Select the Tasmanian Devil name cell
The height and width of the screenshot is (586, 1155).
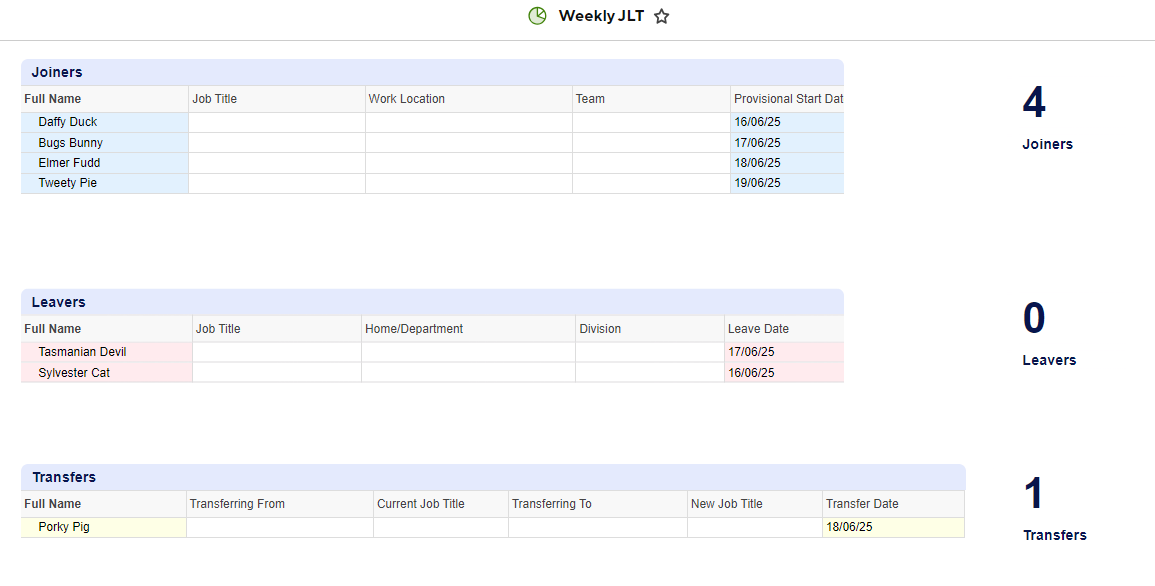coord(107,352)
